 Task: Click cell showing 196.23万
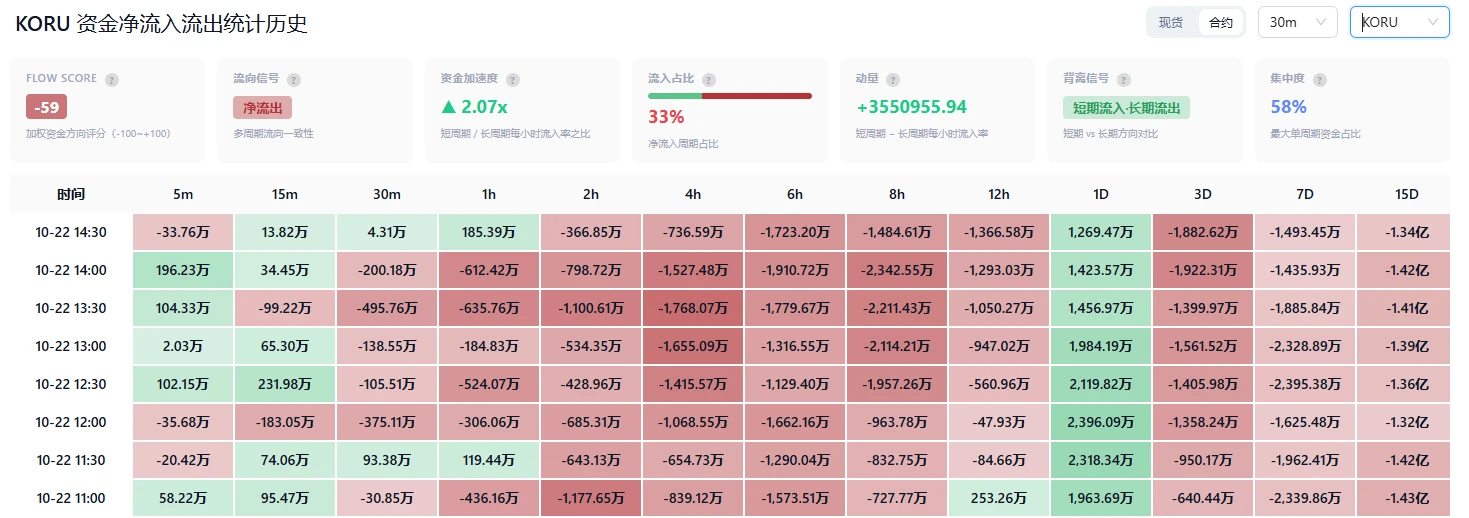(x=183, y=270)
